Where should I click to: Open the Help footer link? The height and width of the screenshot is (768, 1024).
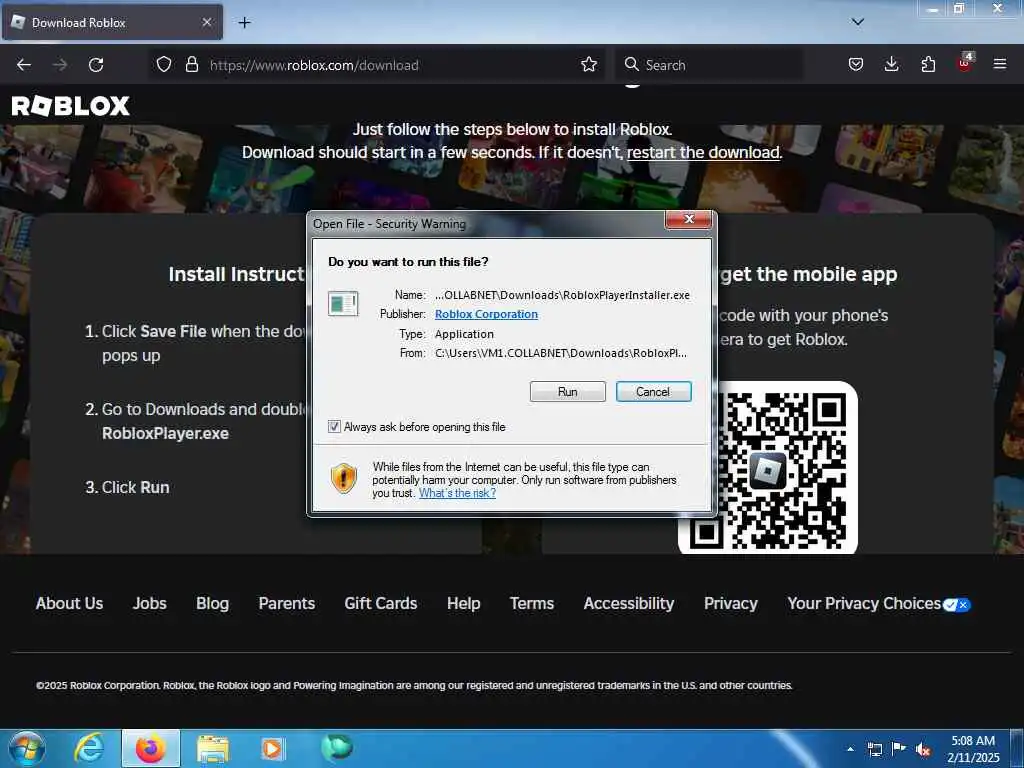coord(464,603)
